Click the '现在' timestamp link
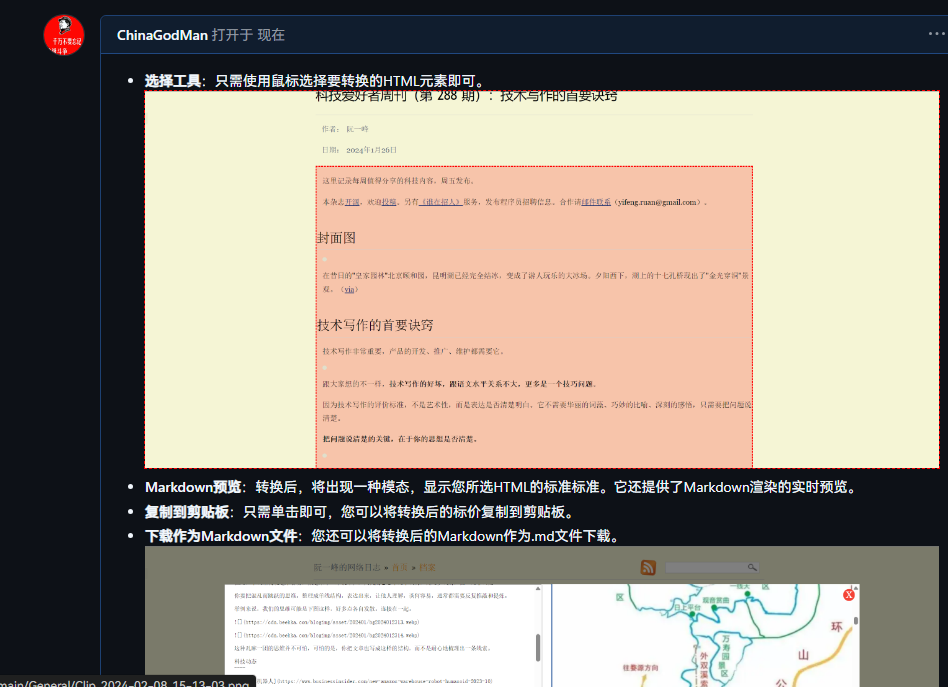The height and width of the screenshot is (687, 948). 271,35
